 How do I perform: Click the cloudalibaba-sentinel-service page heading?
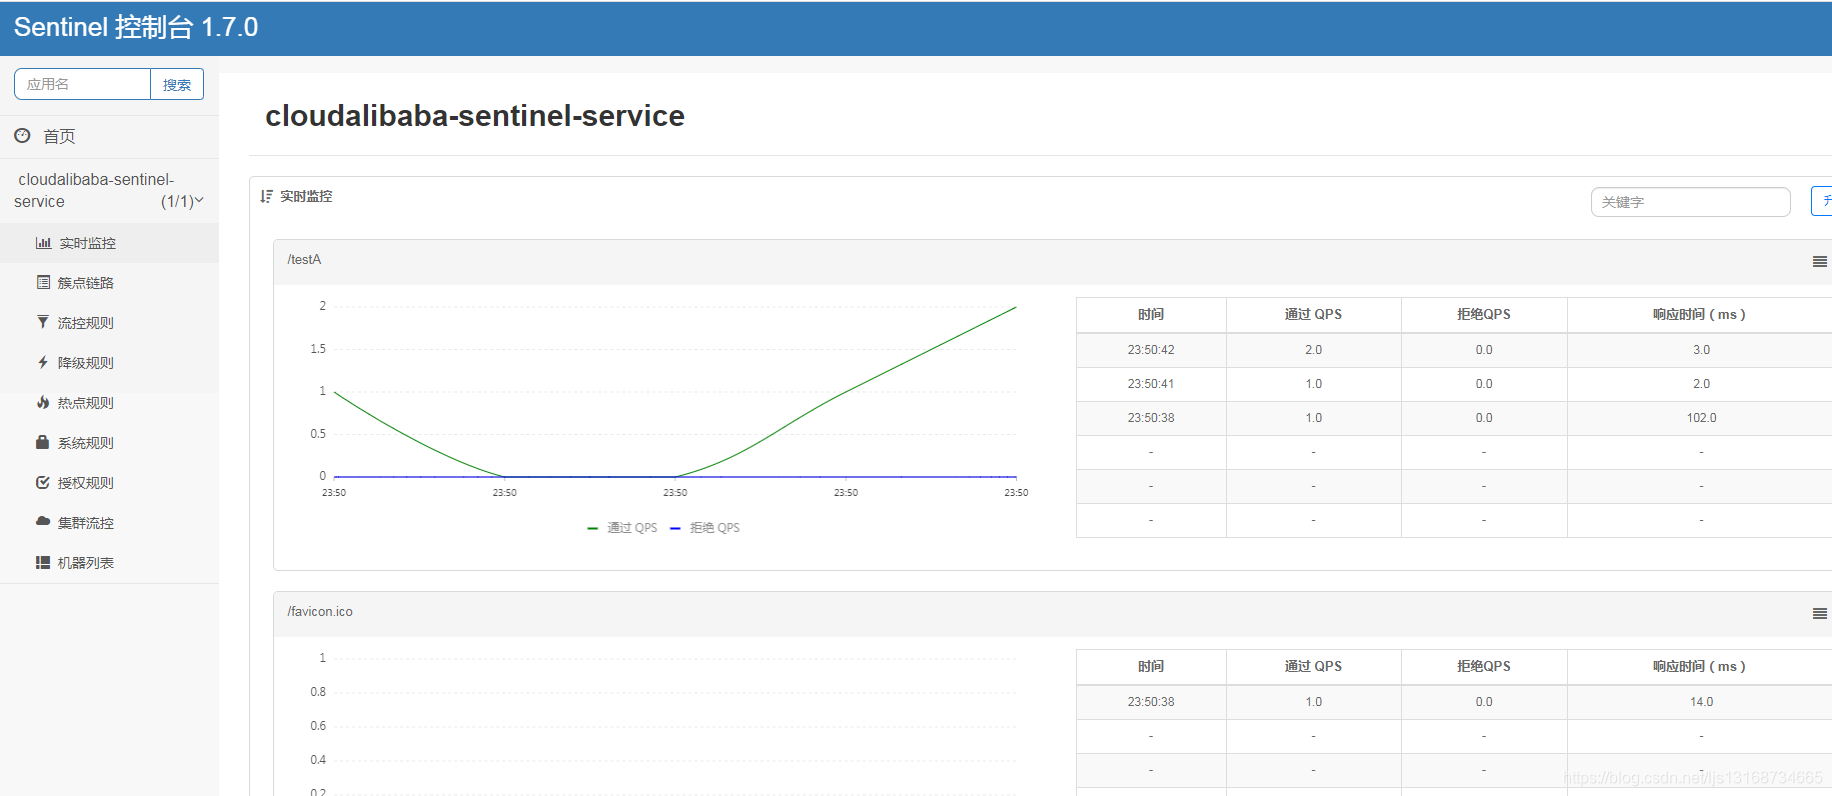point(475,116)
